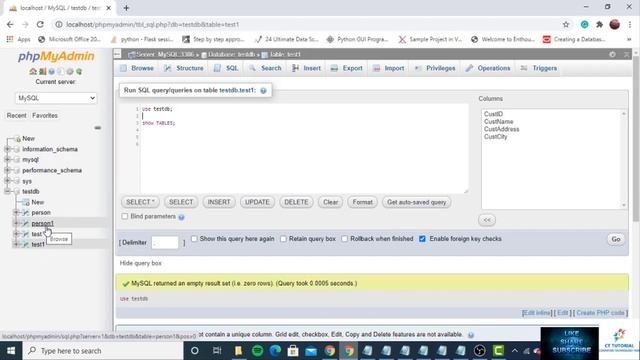
Task: Open the navigation settings gear icon in the sidebar
Action: [70, 71]
